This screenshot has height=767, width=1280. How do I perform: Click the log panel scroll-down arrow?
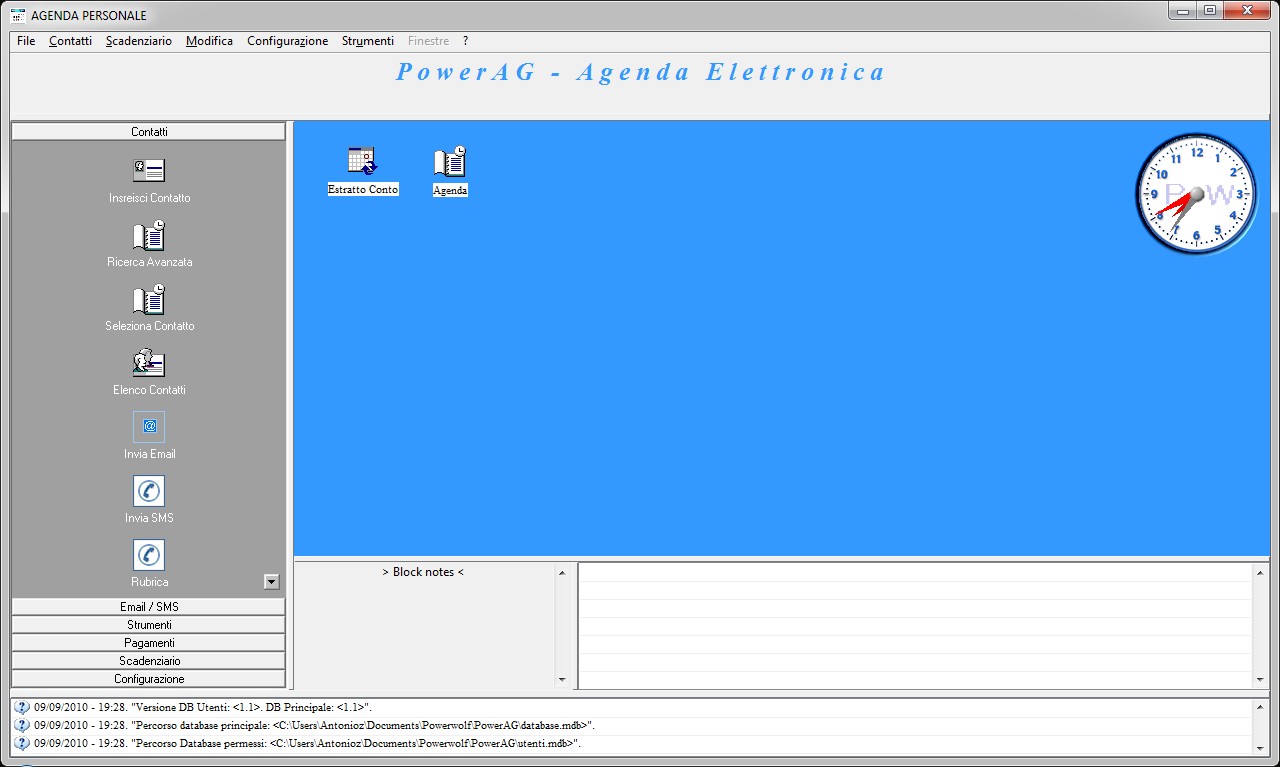pos(1258,747)
